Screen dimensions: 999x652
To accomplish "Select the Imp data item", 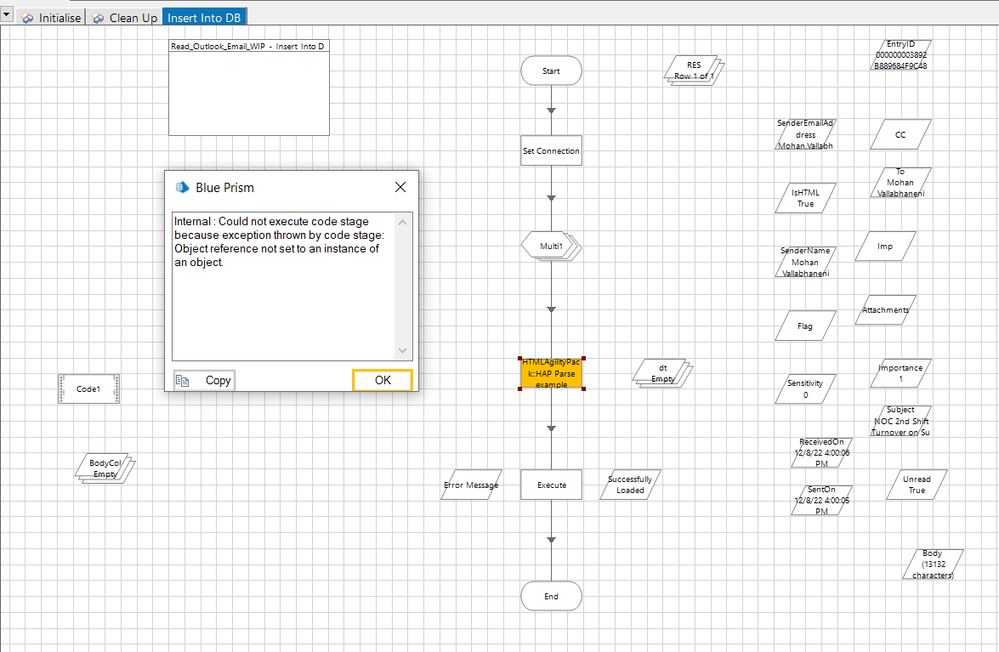I will pos(885,246).
